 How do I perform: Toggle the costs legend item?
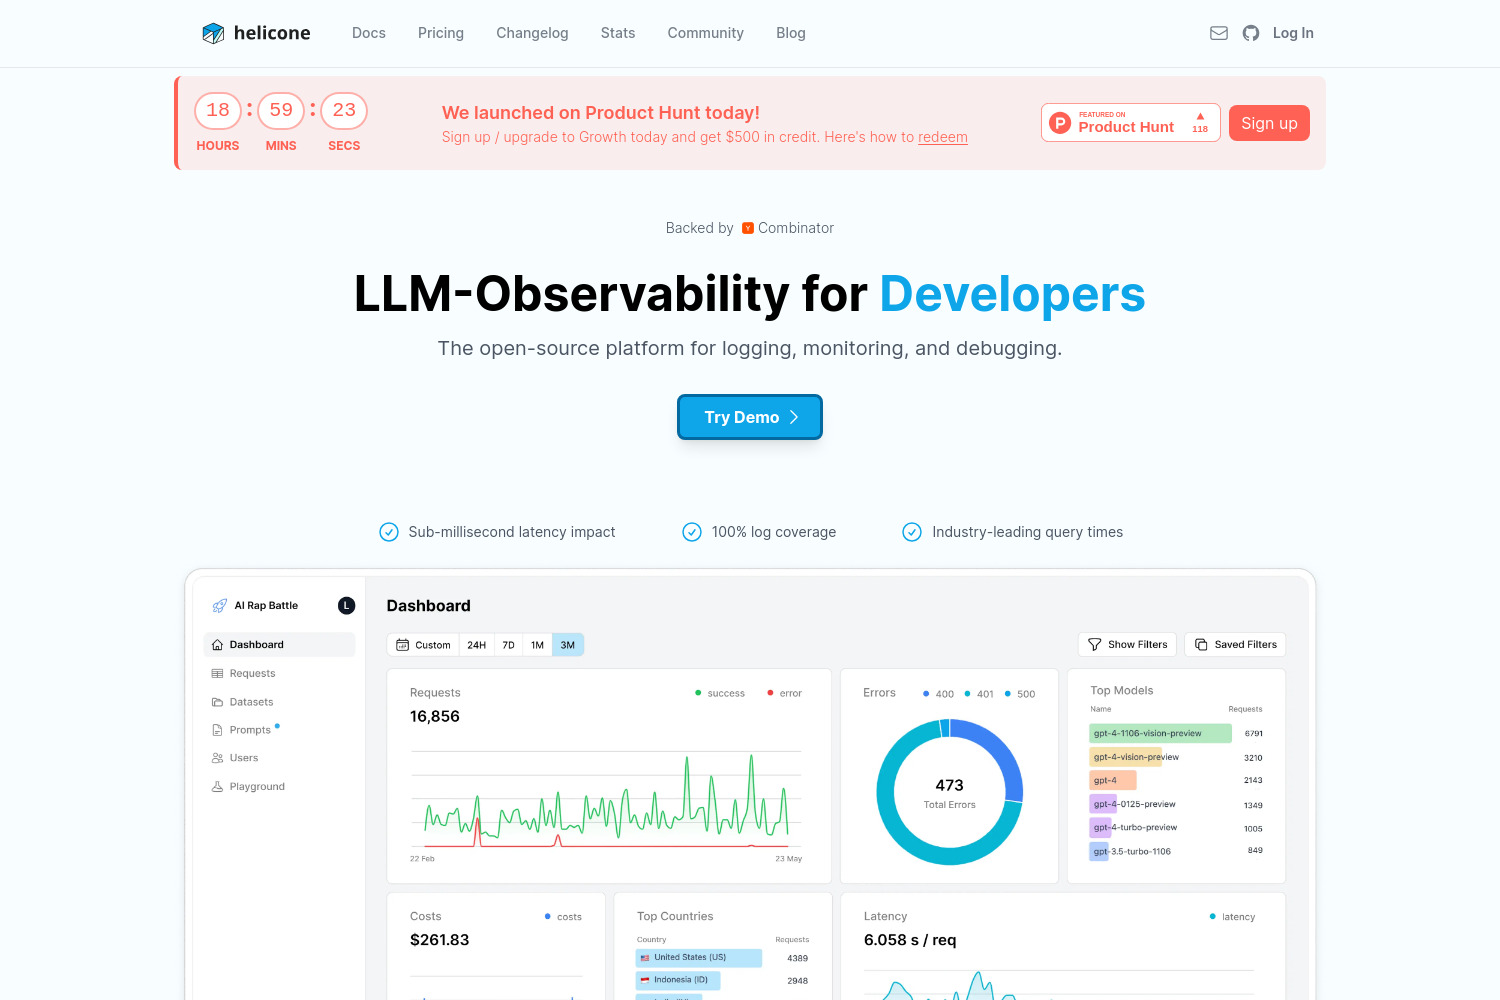coord(563,917)
